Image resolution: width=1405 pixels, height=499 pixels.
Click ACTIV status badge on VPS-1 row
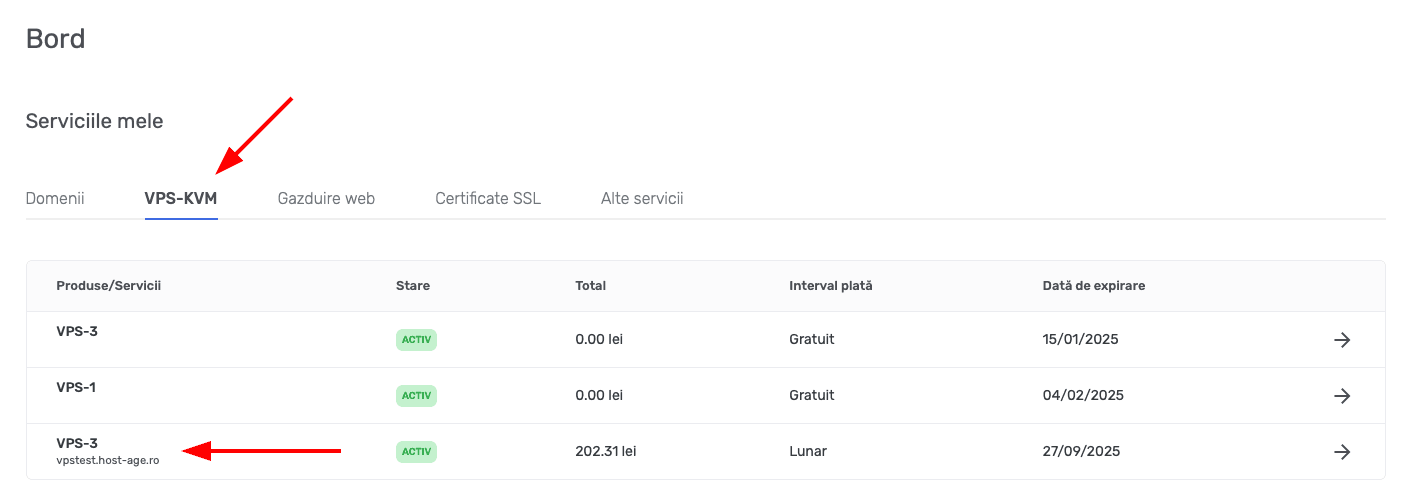pos(416,396)
